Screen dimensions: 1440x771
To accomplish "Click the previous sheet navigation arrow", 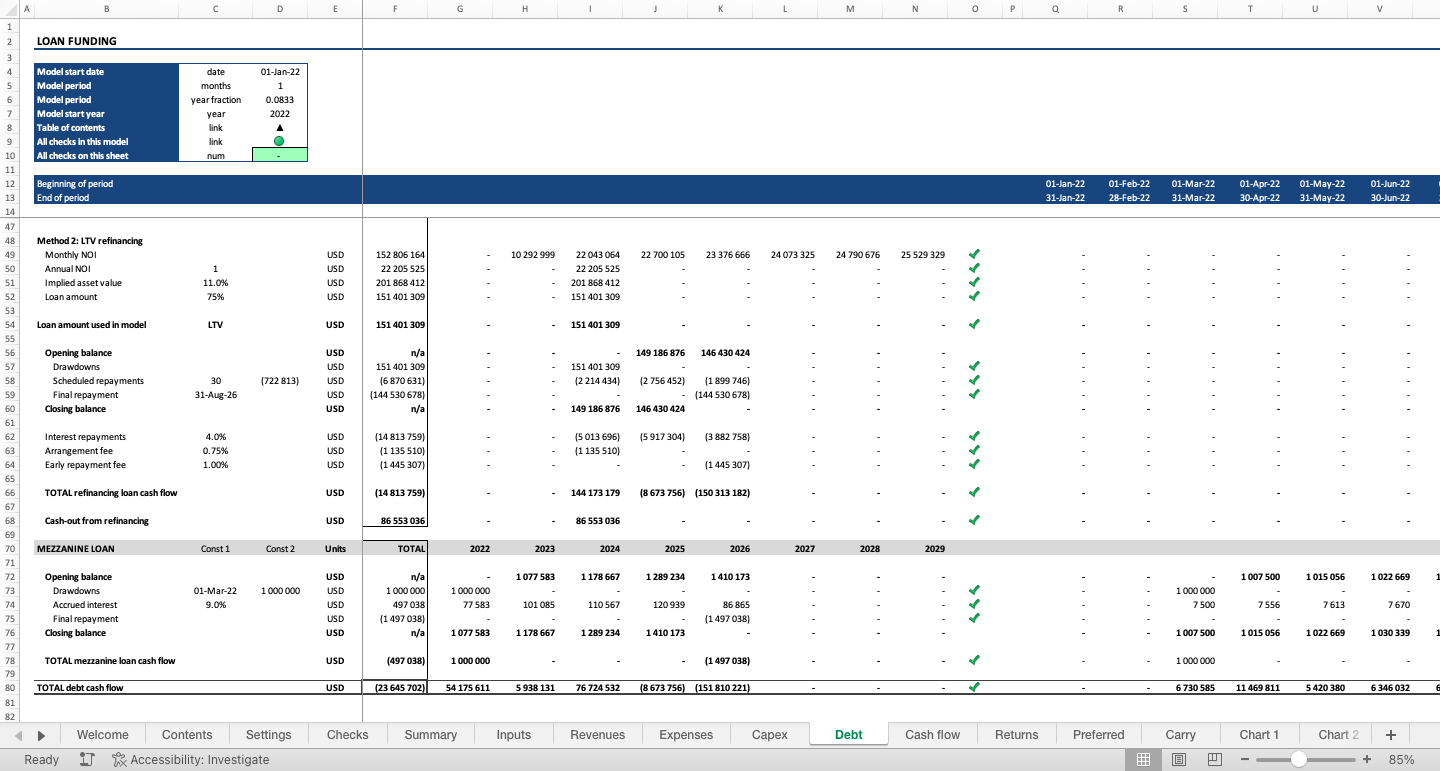I will click(18, 735).
